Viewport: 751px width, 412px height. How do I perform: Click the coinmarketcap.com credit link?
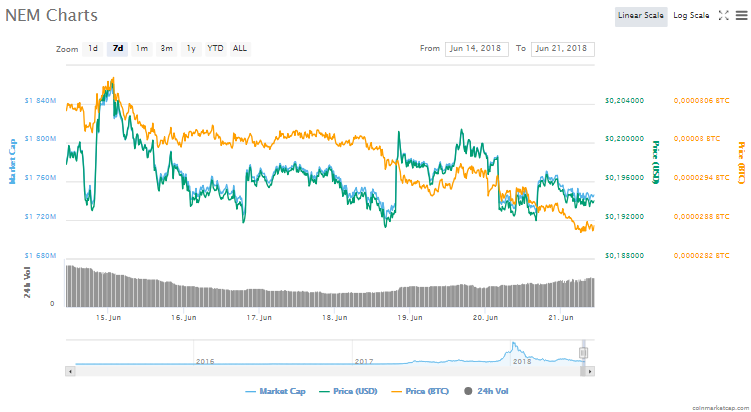721,408
